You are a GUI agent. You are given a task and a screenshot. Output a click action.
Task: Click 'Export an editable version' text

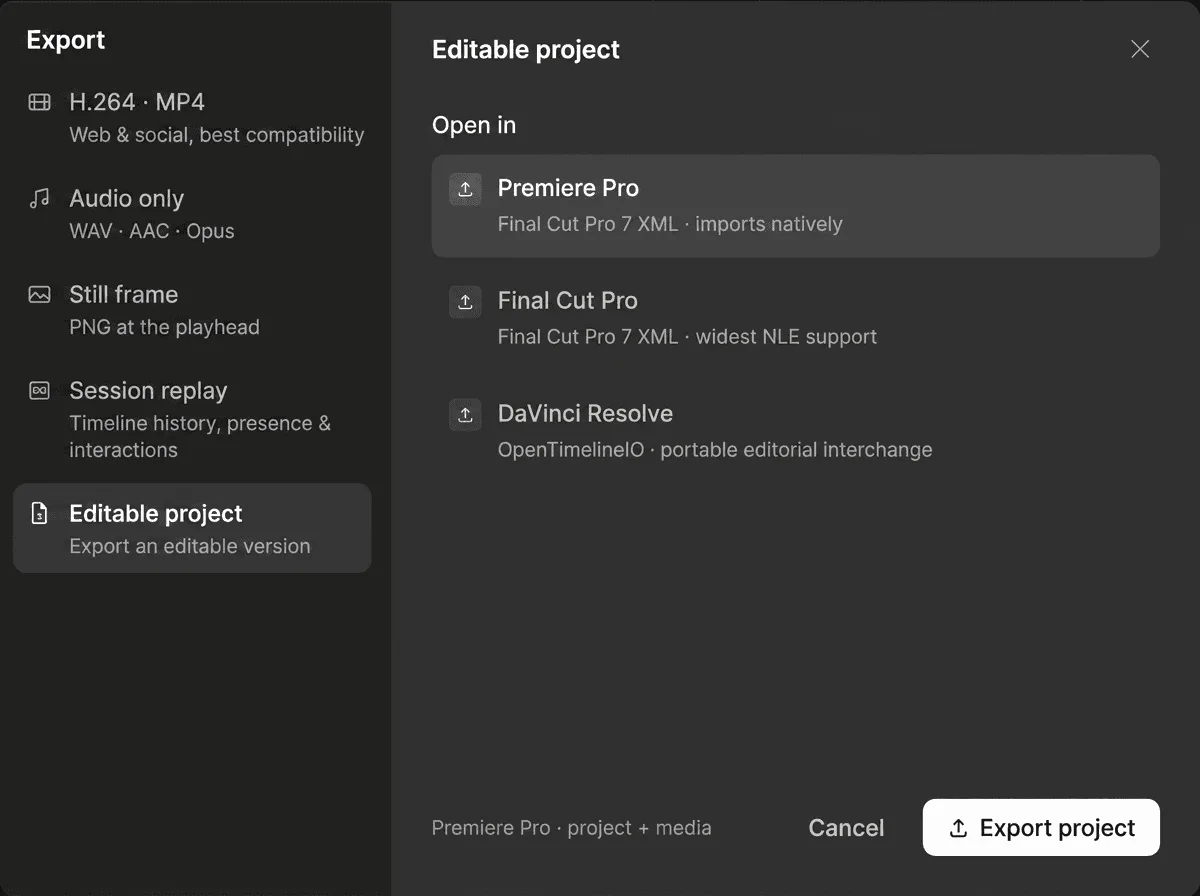tap(190, 546)
